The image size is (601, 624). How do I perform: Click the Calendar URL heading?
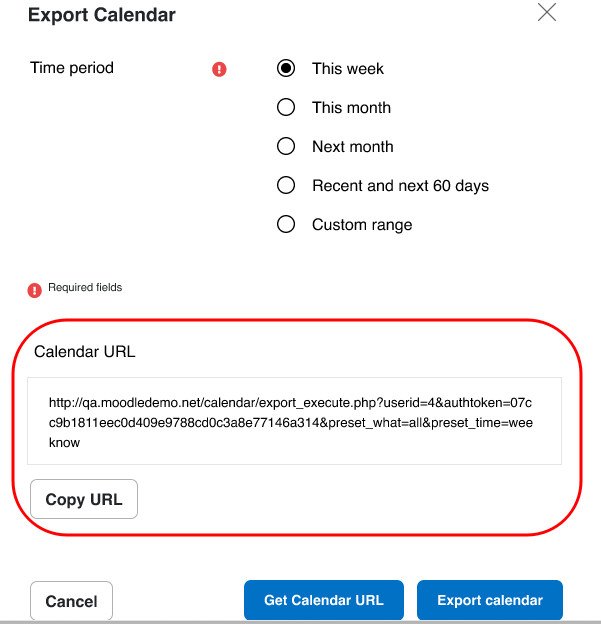click(x=85, y=351)
